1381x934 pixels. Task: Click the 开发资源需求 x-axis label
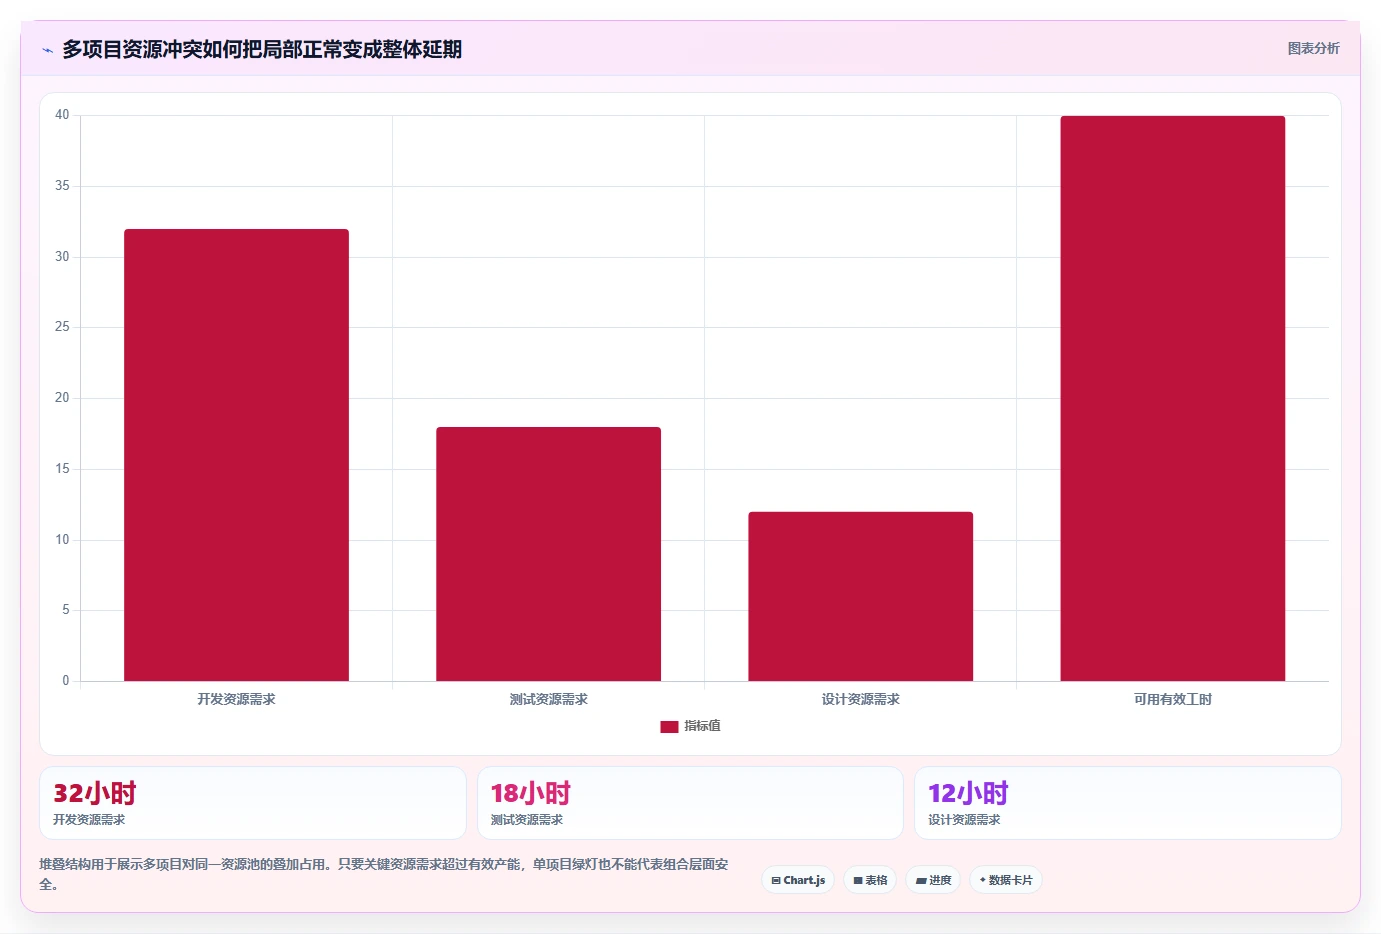click(236, 699)
